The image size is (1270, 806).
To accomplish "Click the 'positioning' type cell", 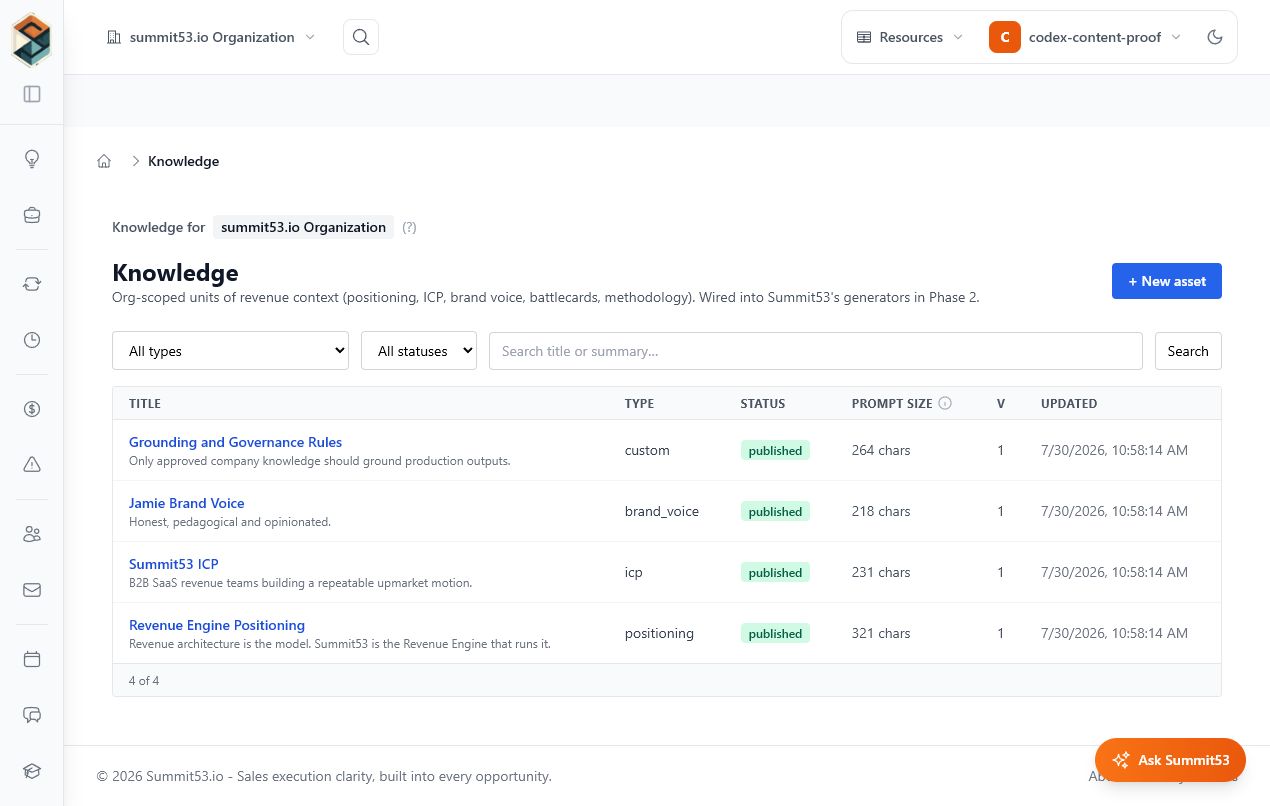I will pyautogui.click(x=659, y=633).
